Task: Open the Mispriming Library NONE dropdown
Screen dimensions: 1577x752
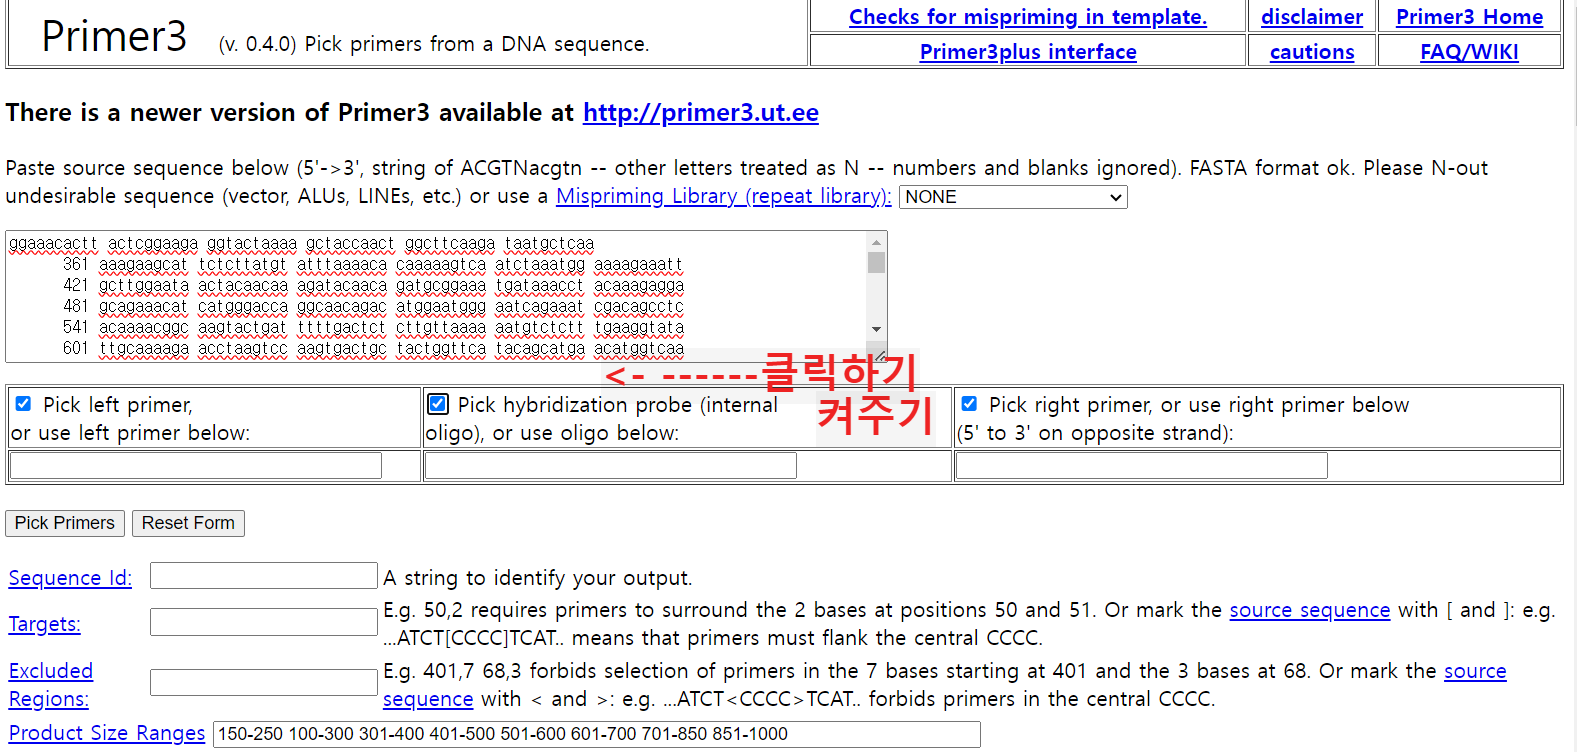Action: 1013,197
